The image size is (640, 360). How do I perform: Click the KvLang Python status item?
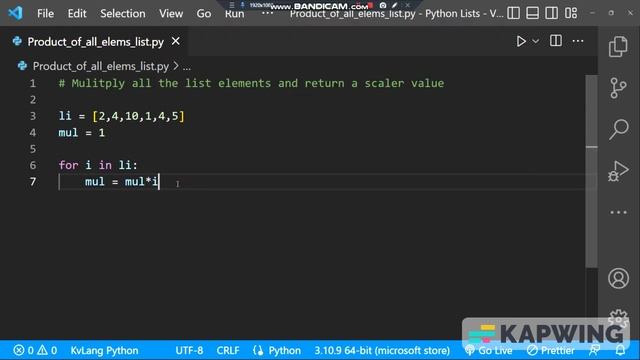point(104,350)
